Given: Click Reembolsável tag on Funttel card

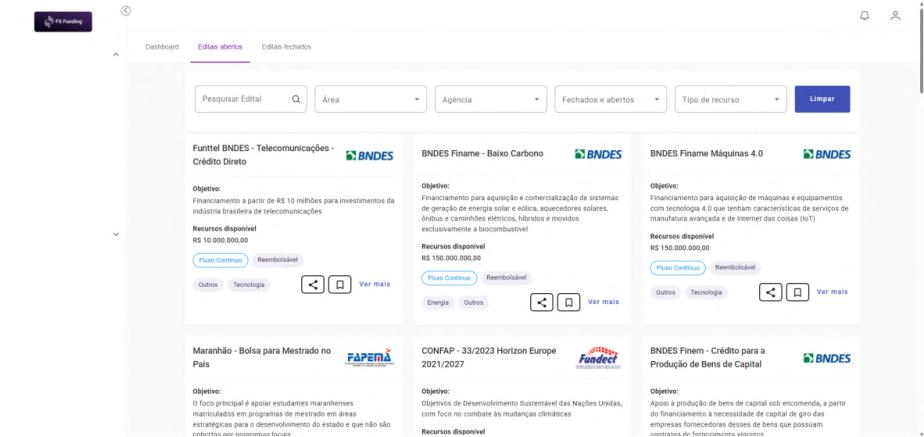Looking at the screenshot, I should pyautogui.click(x=278, y=260).
